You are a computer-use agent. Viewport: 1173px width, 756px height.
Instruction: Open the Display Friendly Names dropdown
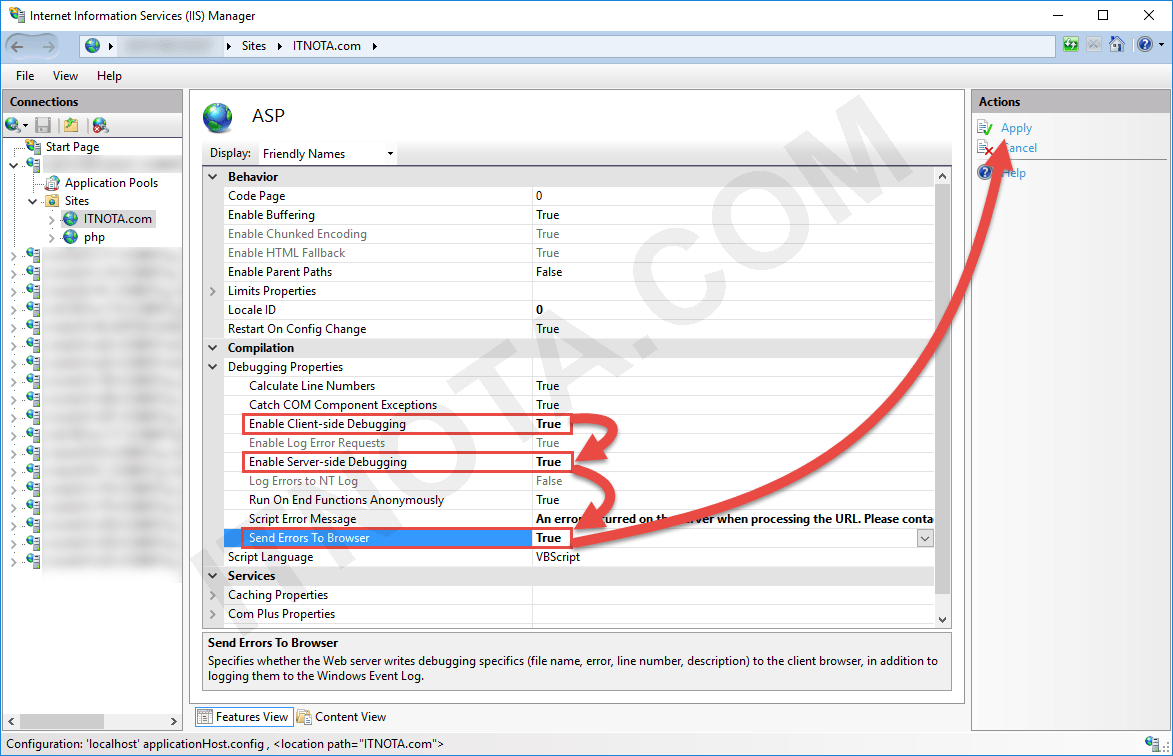coord(390,153)
